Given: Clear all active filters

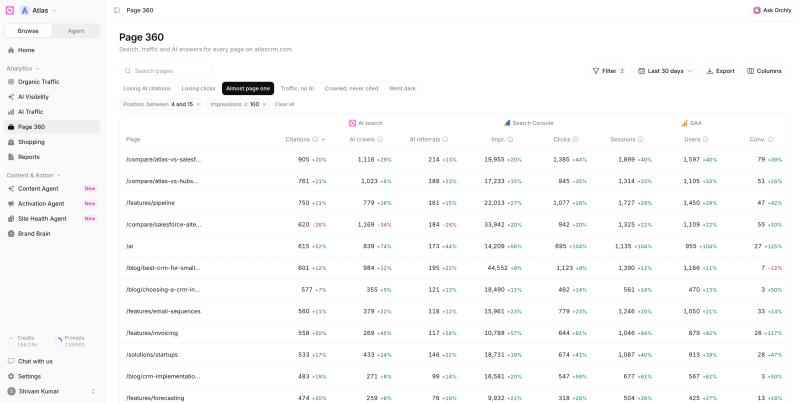Looking at the screenshot, I should click(284, 104).
